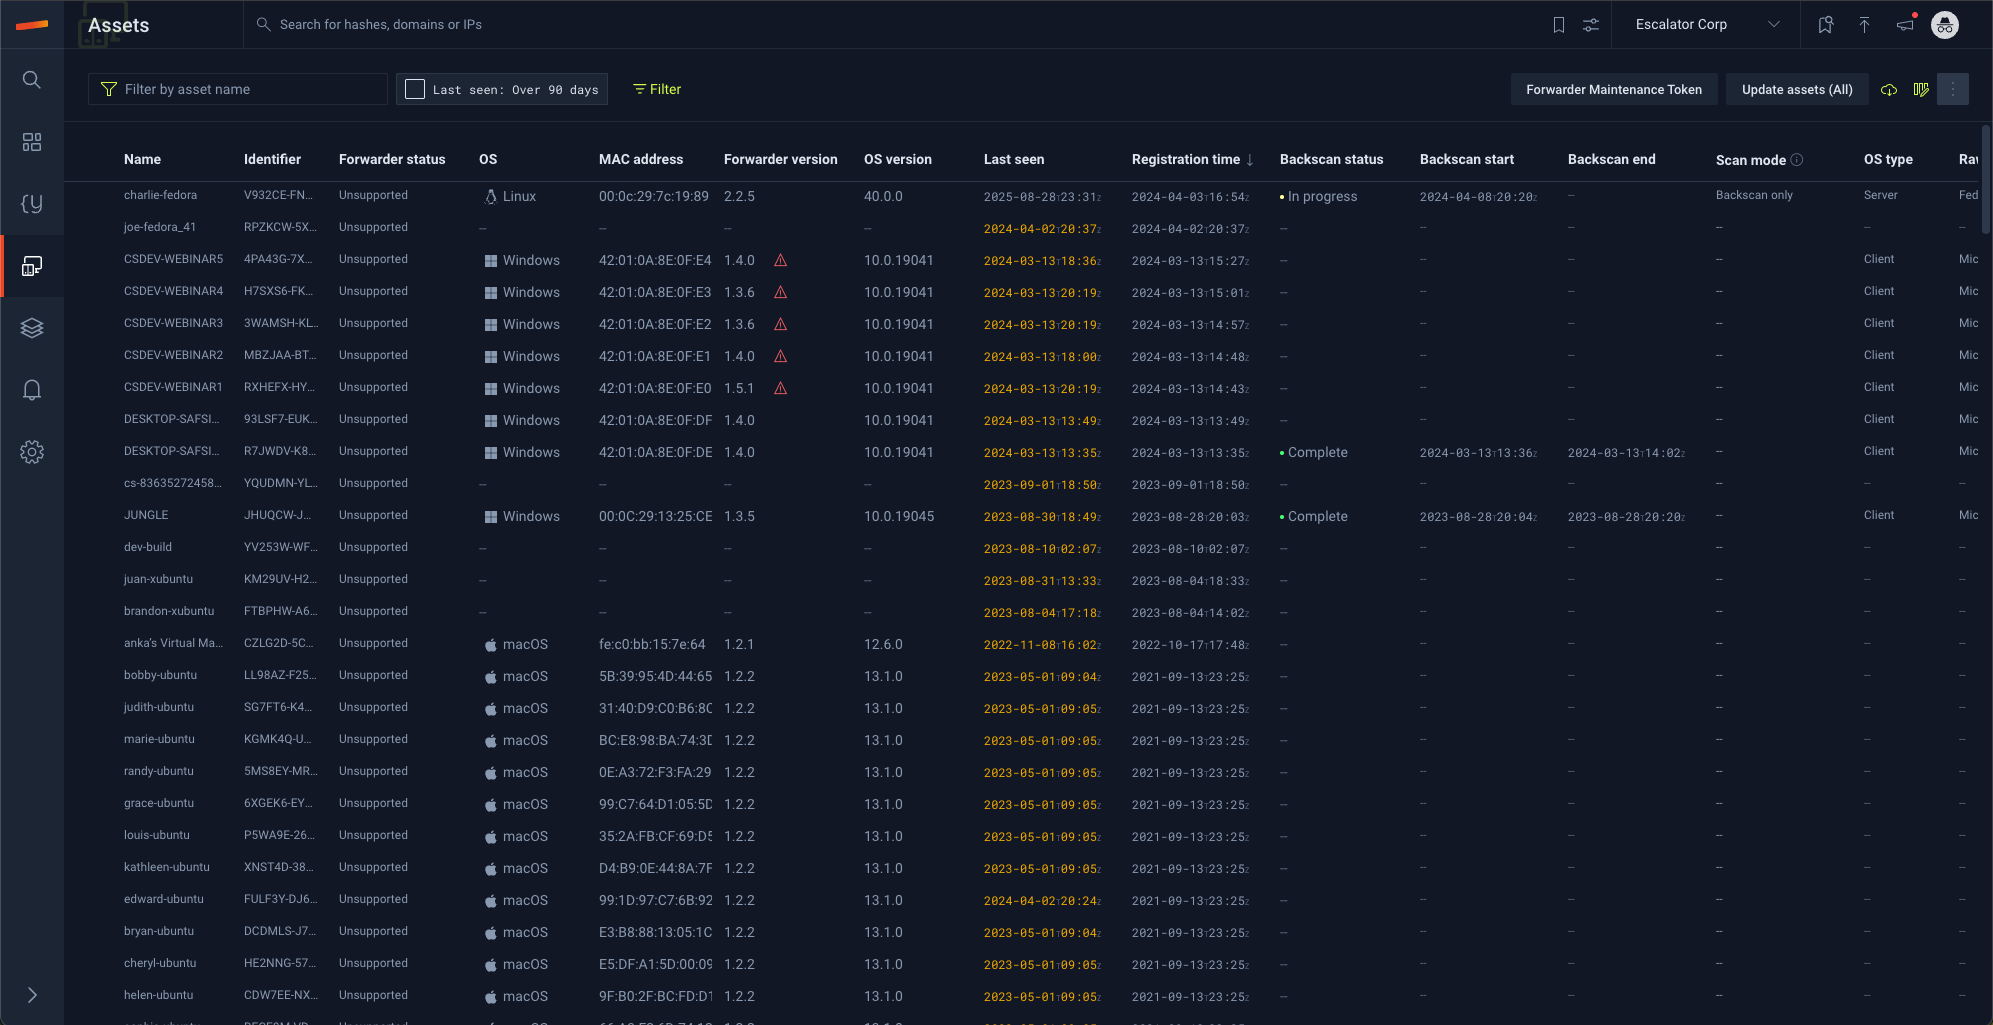
Task: Sort by the Registration time column header
Action: (x=1186, y=160)
